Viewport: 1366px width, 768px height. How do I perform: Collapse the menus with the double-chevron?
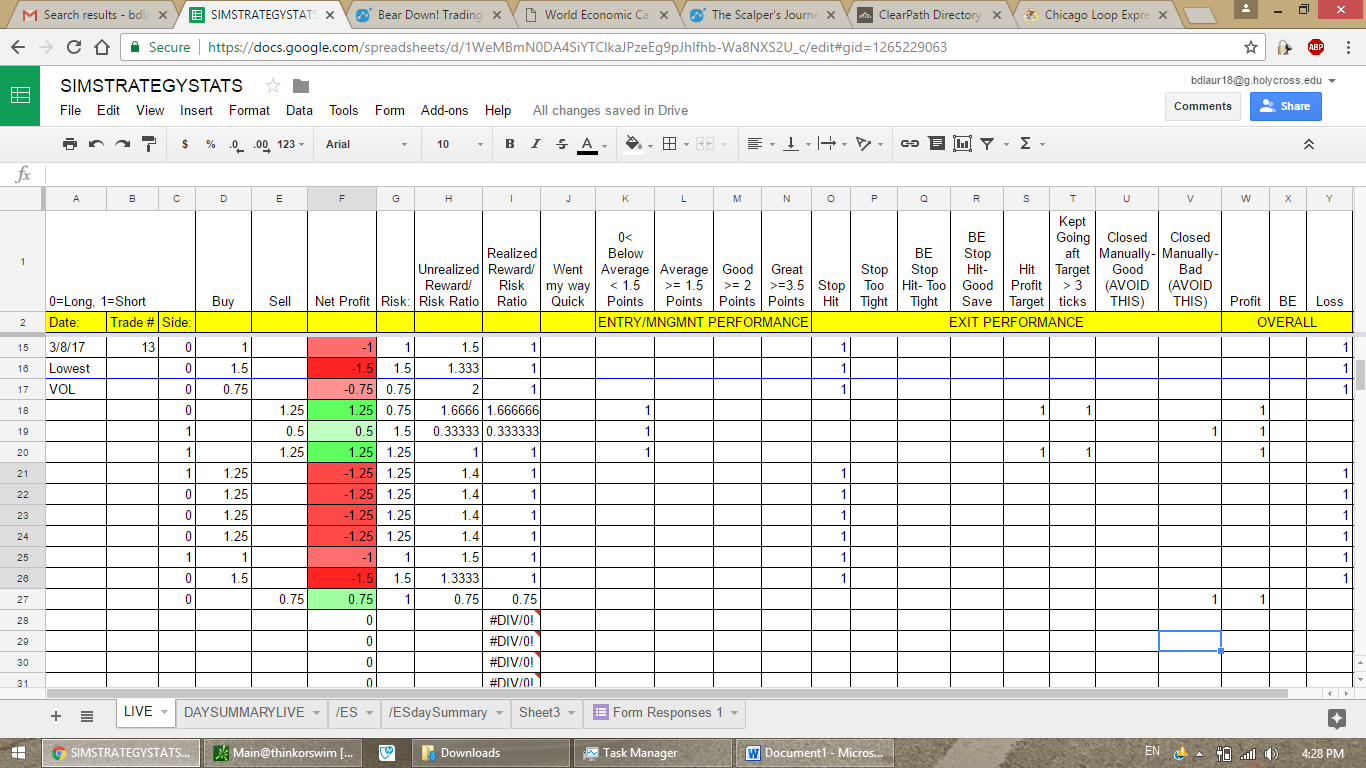click(1308, 144)
